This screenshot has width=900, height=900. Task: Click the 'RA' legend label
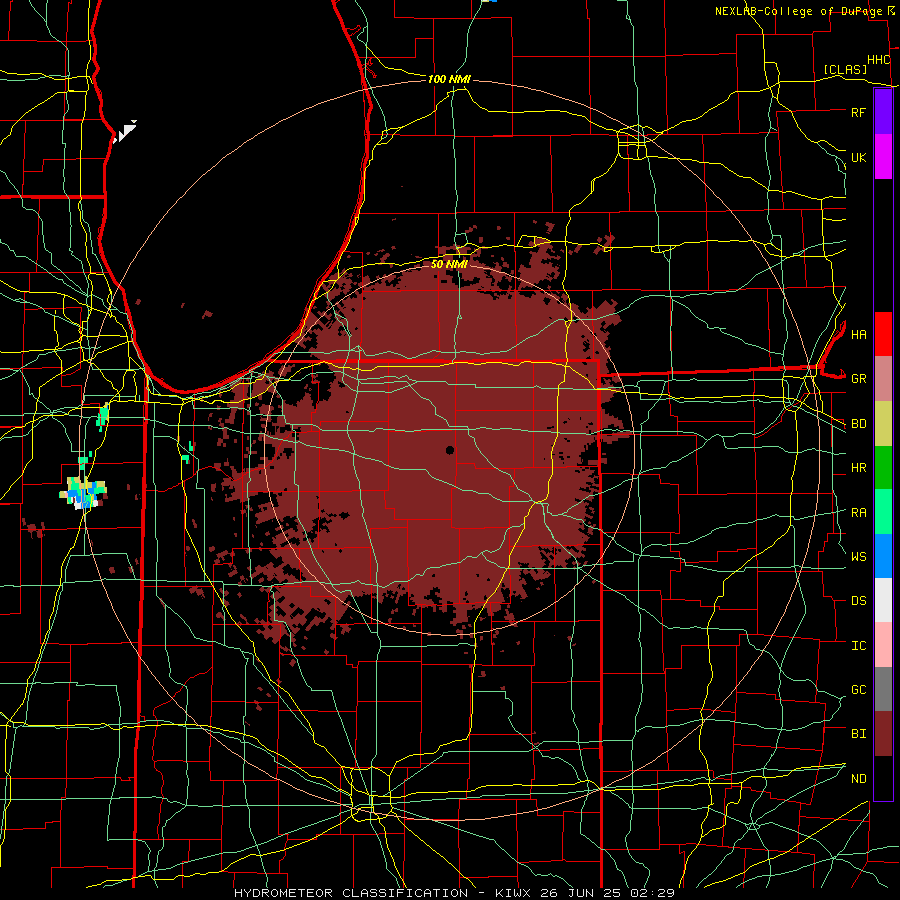click(x=858, y=513)
